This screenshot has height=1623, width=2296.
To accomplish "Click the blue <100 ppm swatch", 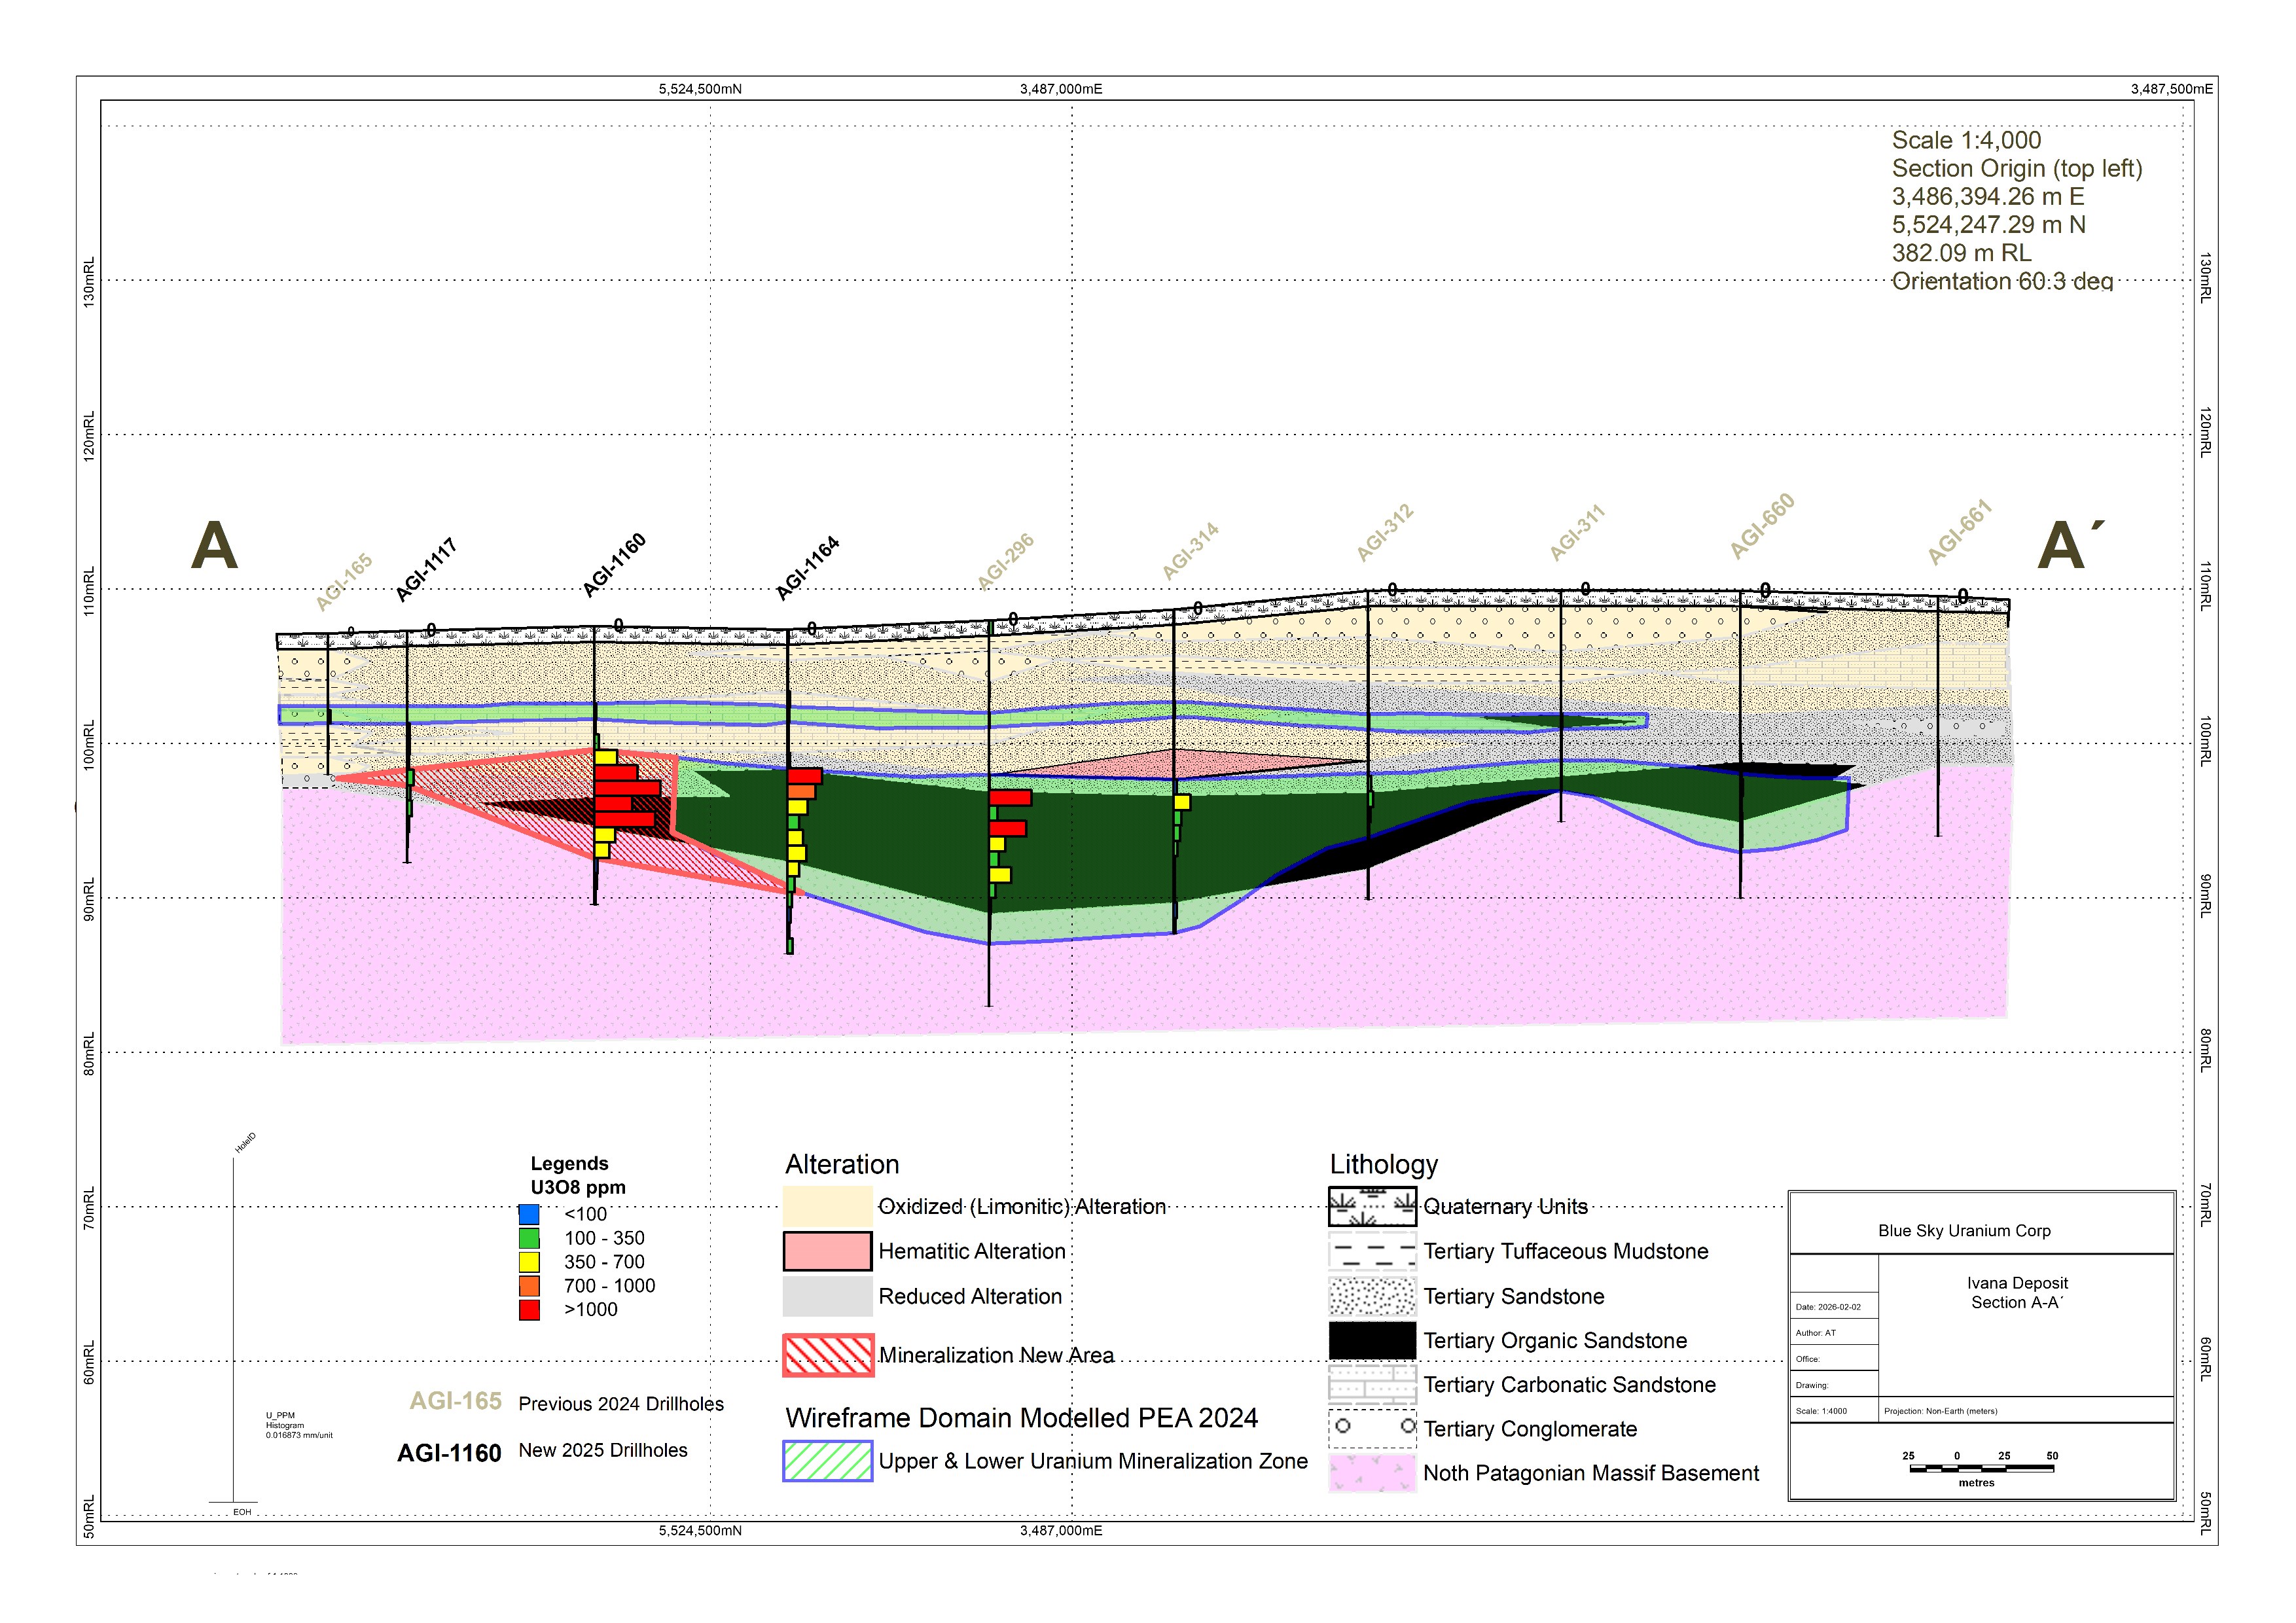I will [529, 1214].
